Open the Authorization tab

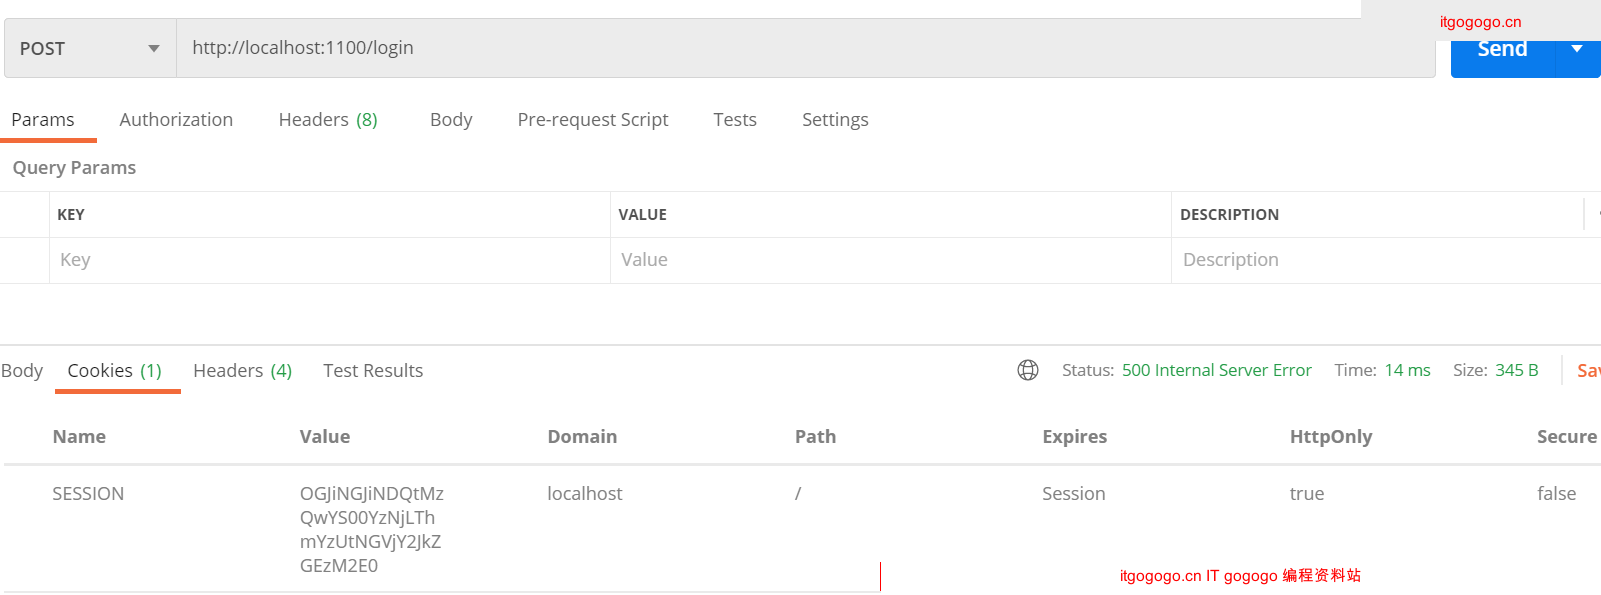coord(176,120)
